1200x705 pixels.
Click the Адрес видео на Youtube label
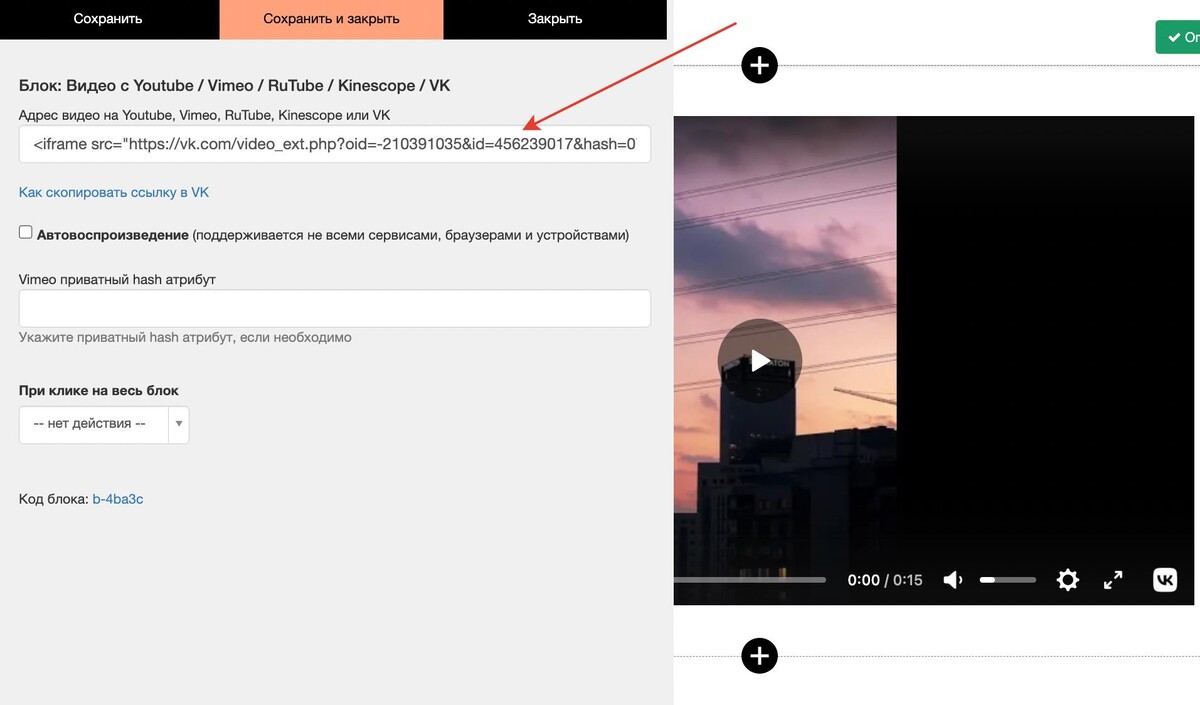(204, 116)
